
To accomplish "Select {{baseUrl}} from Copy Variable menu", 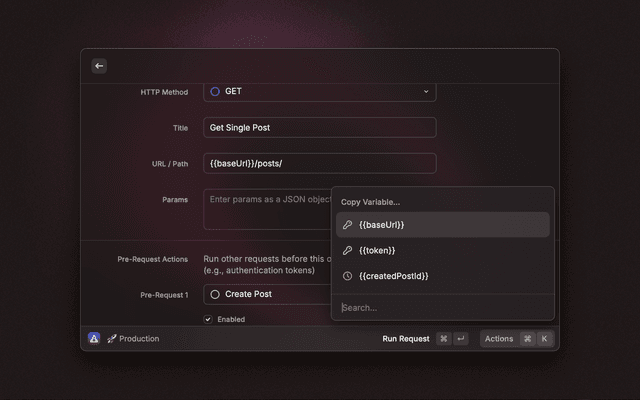I will tap(442, 225).
